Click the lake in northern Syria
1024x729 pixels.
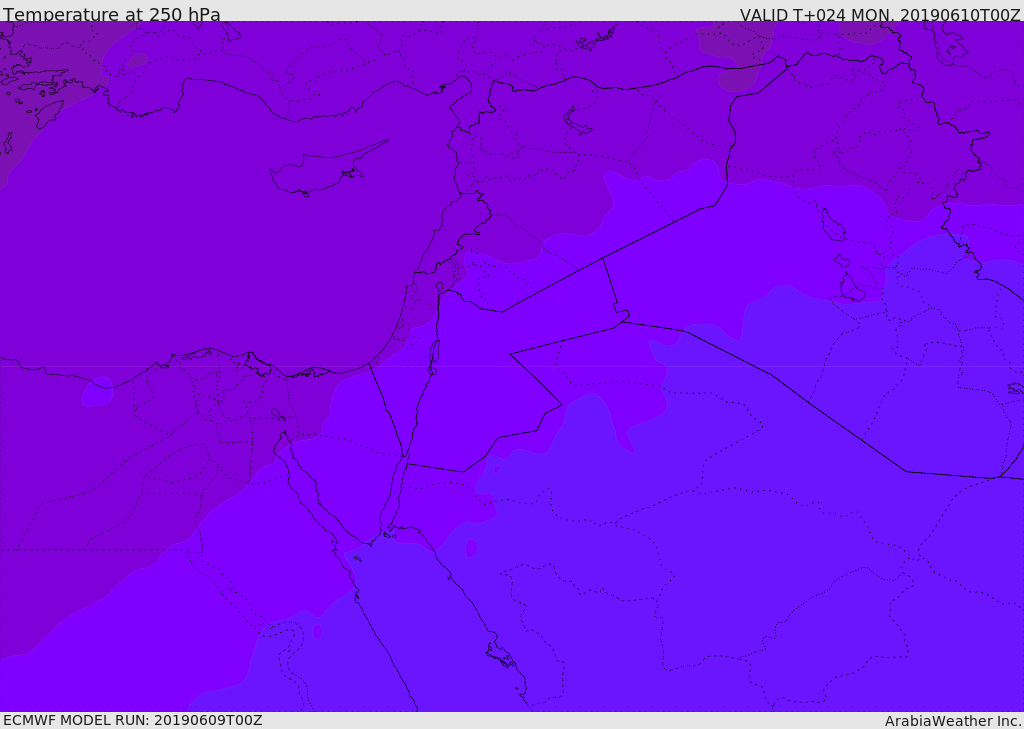[578, 122]
